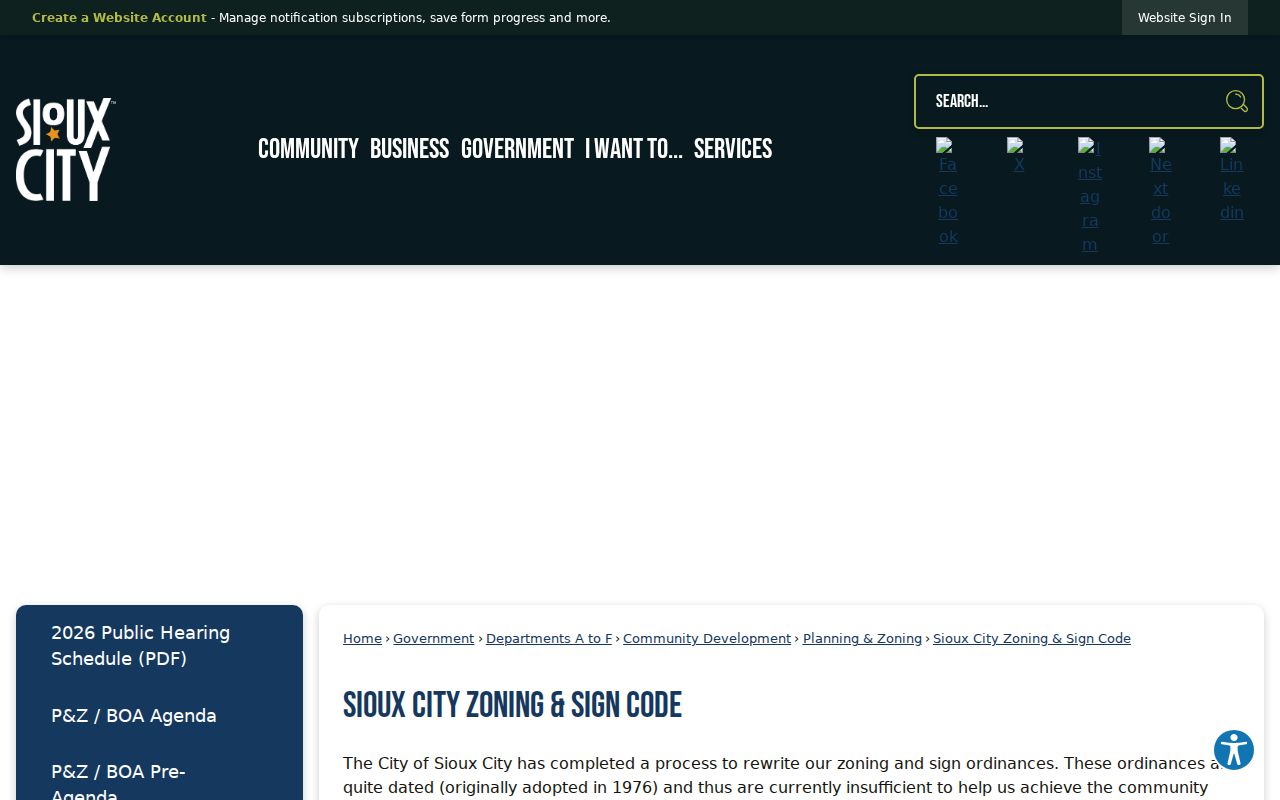This screenshot has height=800, width=1280.
Task: Open the Business menu
Action: (409, 149)
